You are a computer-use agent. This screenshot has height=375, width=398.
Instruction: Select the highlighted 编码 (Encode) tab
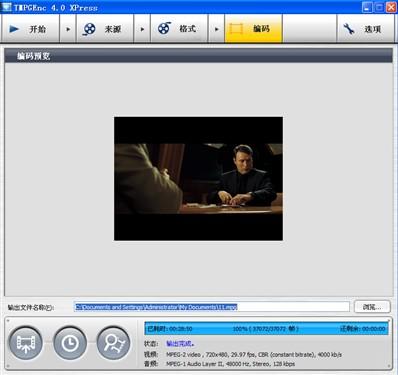pyautogui.click(x=254, y=29)
